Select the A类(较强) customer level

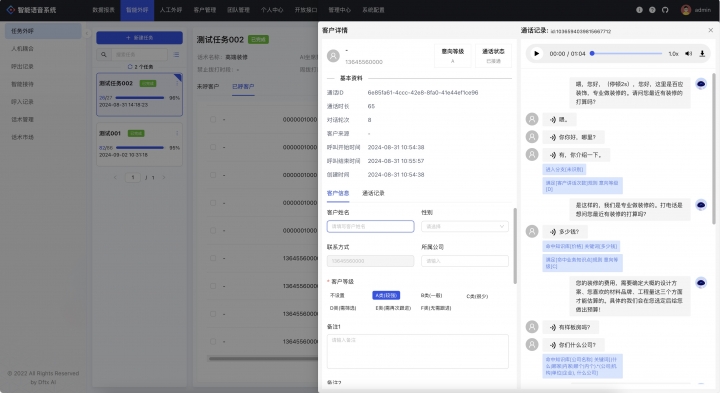(x=386, y=296)
